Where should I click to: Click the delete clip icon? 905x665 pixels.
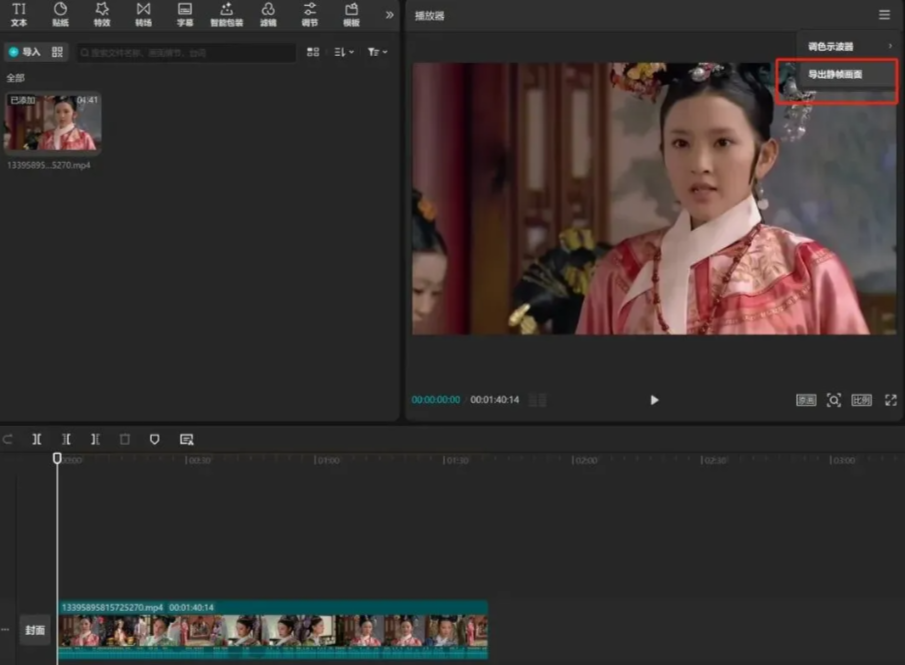tap(125, 439)
